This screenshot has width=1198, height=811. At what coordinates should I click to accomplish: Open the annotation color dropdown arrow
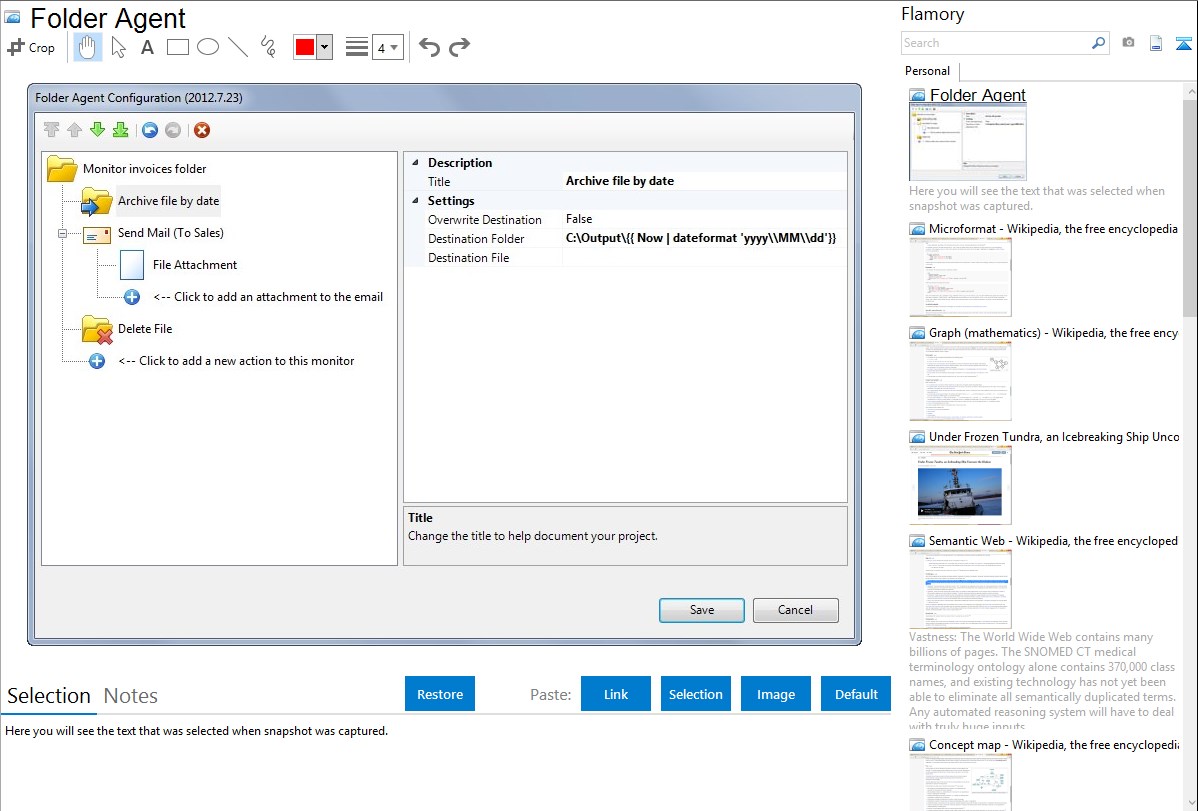click(325, 47)
